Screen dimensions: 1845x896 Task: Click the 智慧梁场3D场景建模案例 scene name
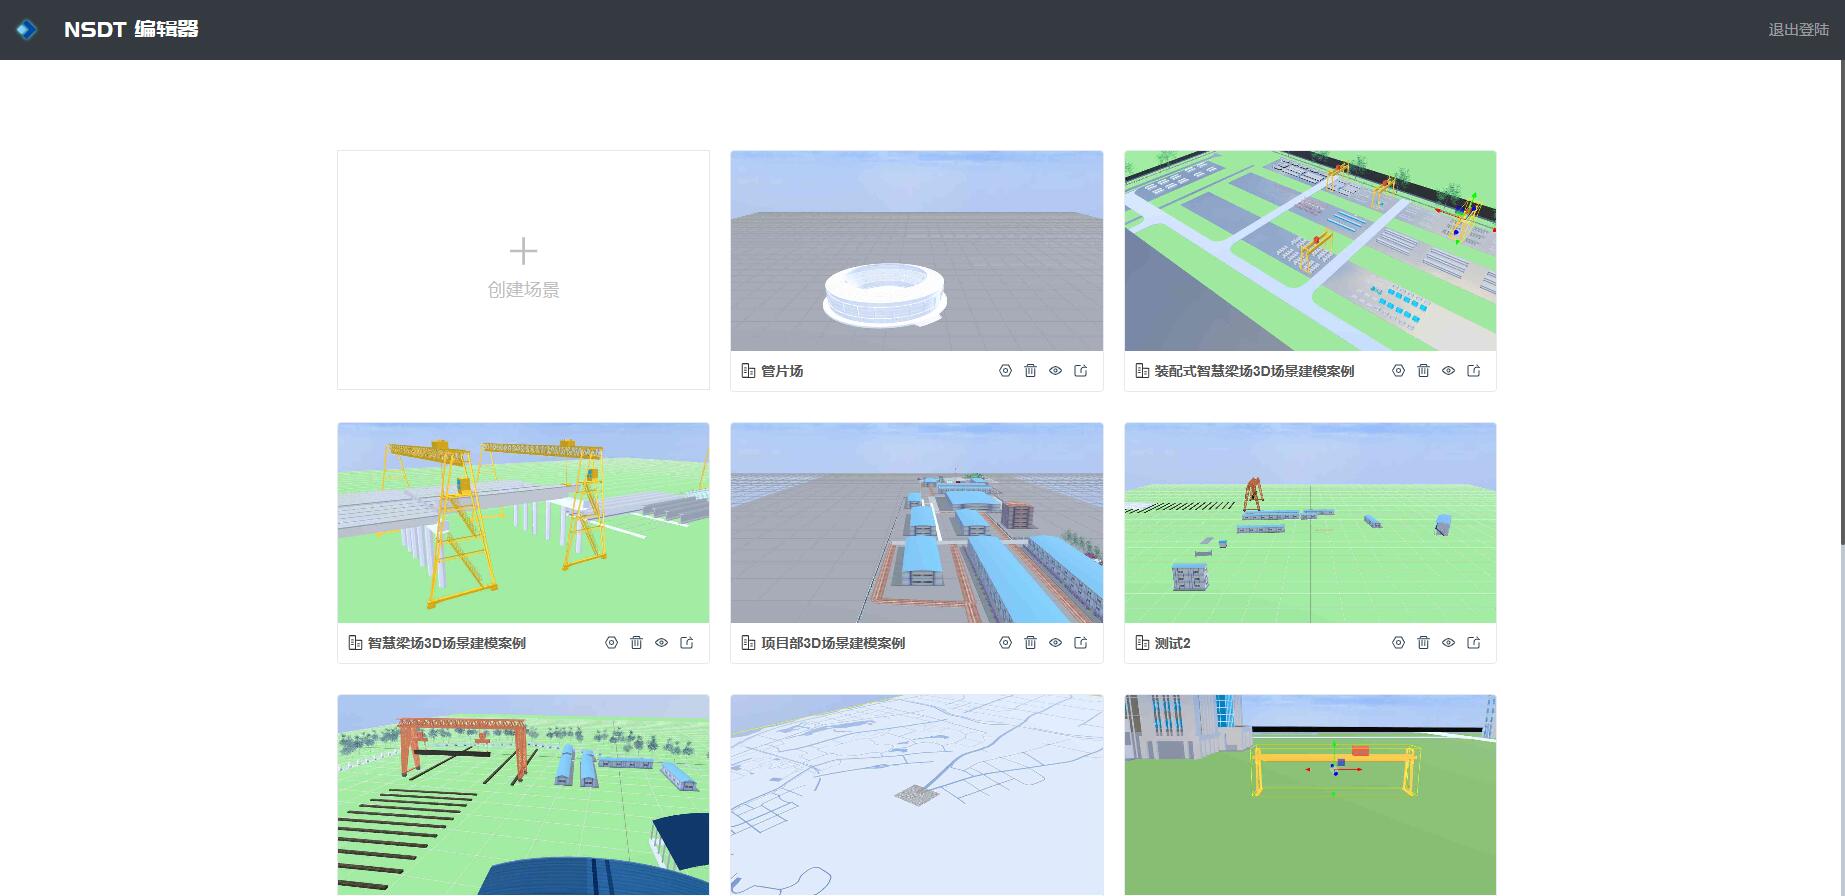[x=446, y=643]
